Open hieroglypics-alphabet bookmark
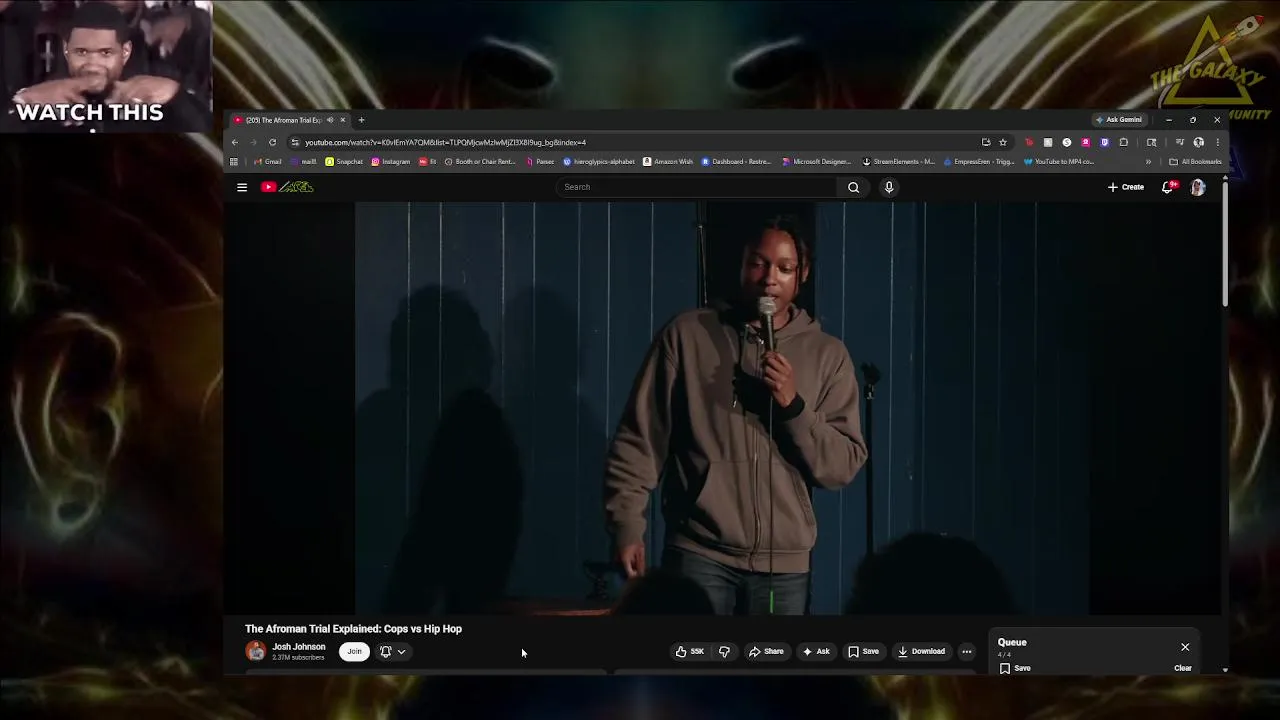1280x720 pixels. 599,162
